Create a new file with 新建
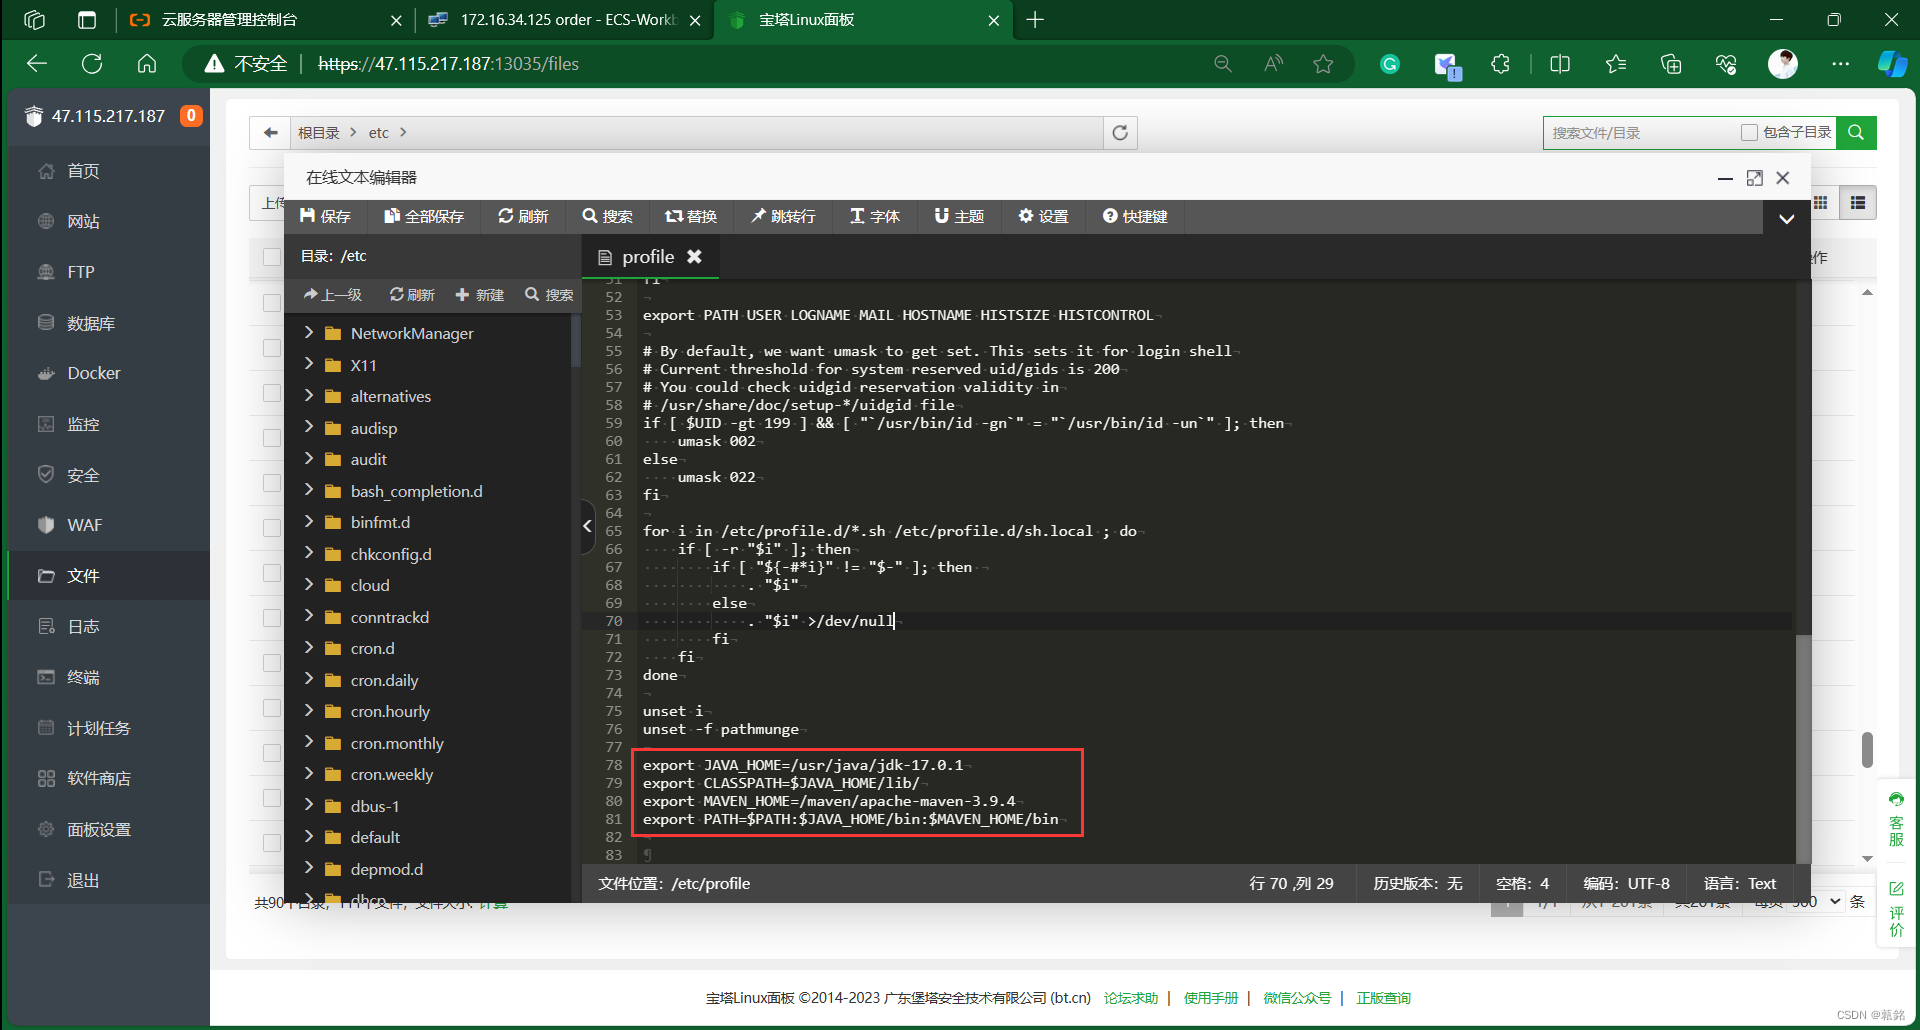Viewport: 1920px width, 1030px height. [479, 294]
